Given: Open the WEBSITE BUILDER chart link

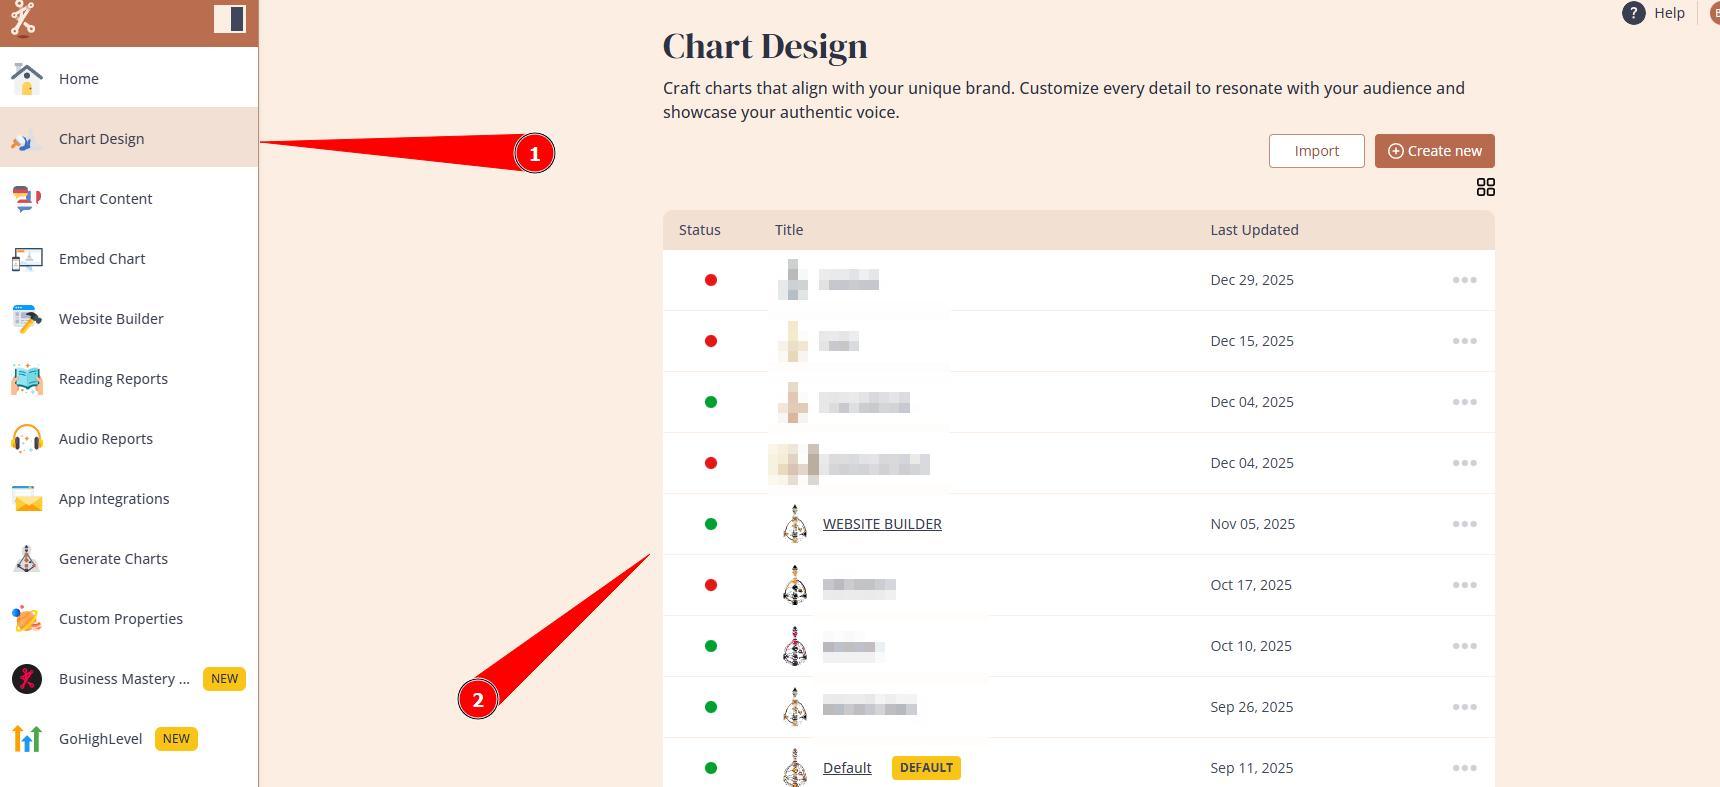Looking at the screenshot, I should [881, 524].
